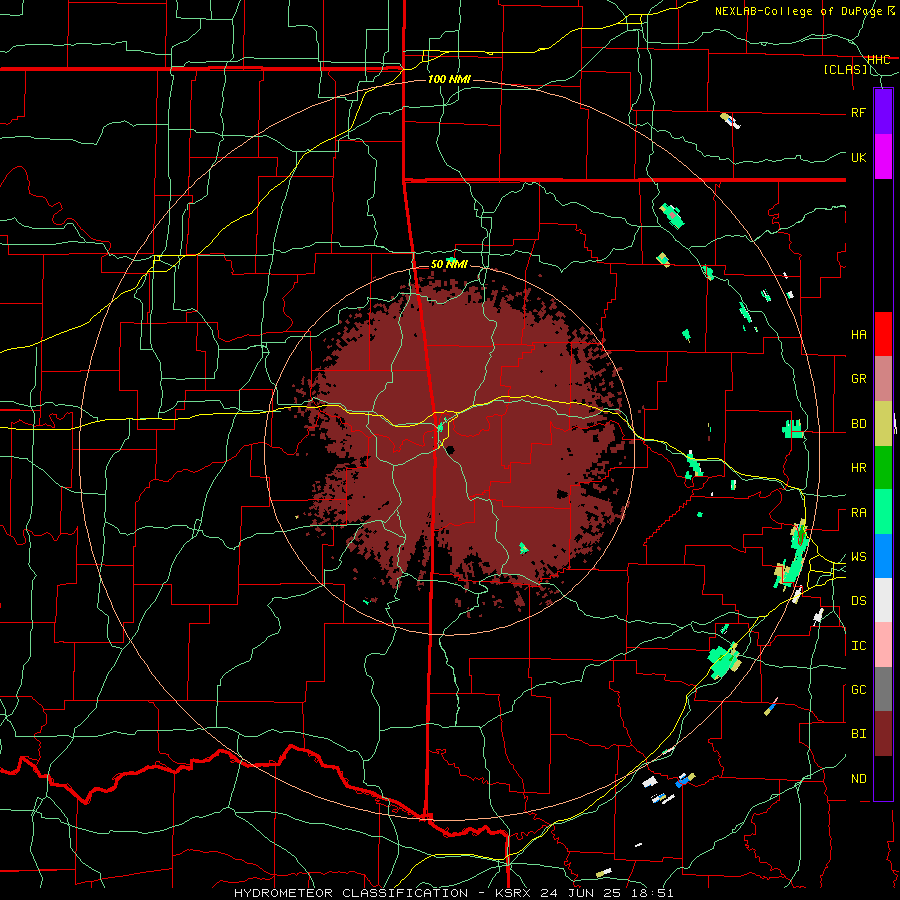This screenshot has height=900, width=900.
Task: Click the light pink IC legend swatch
Action: pos(883,645)
